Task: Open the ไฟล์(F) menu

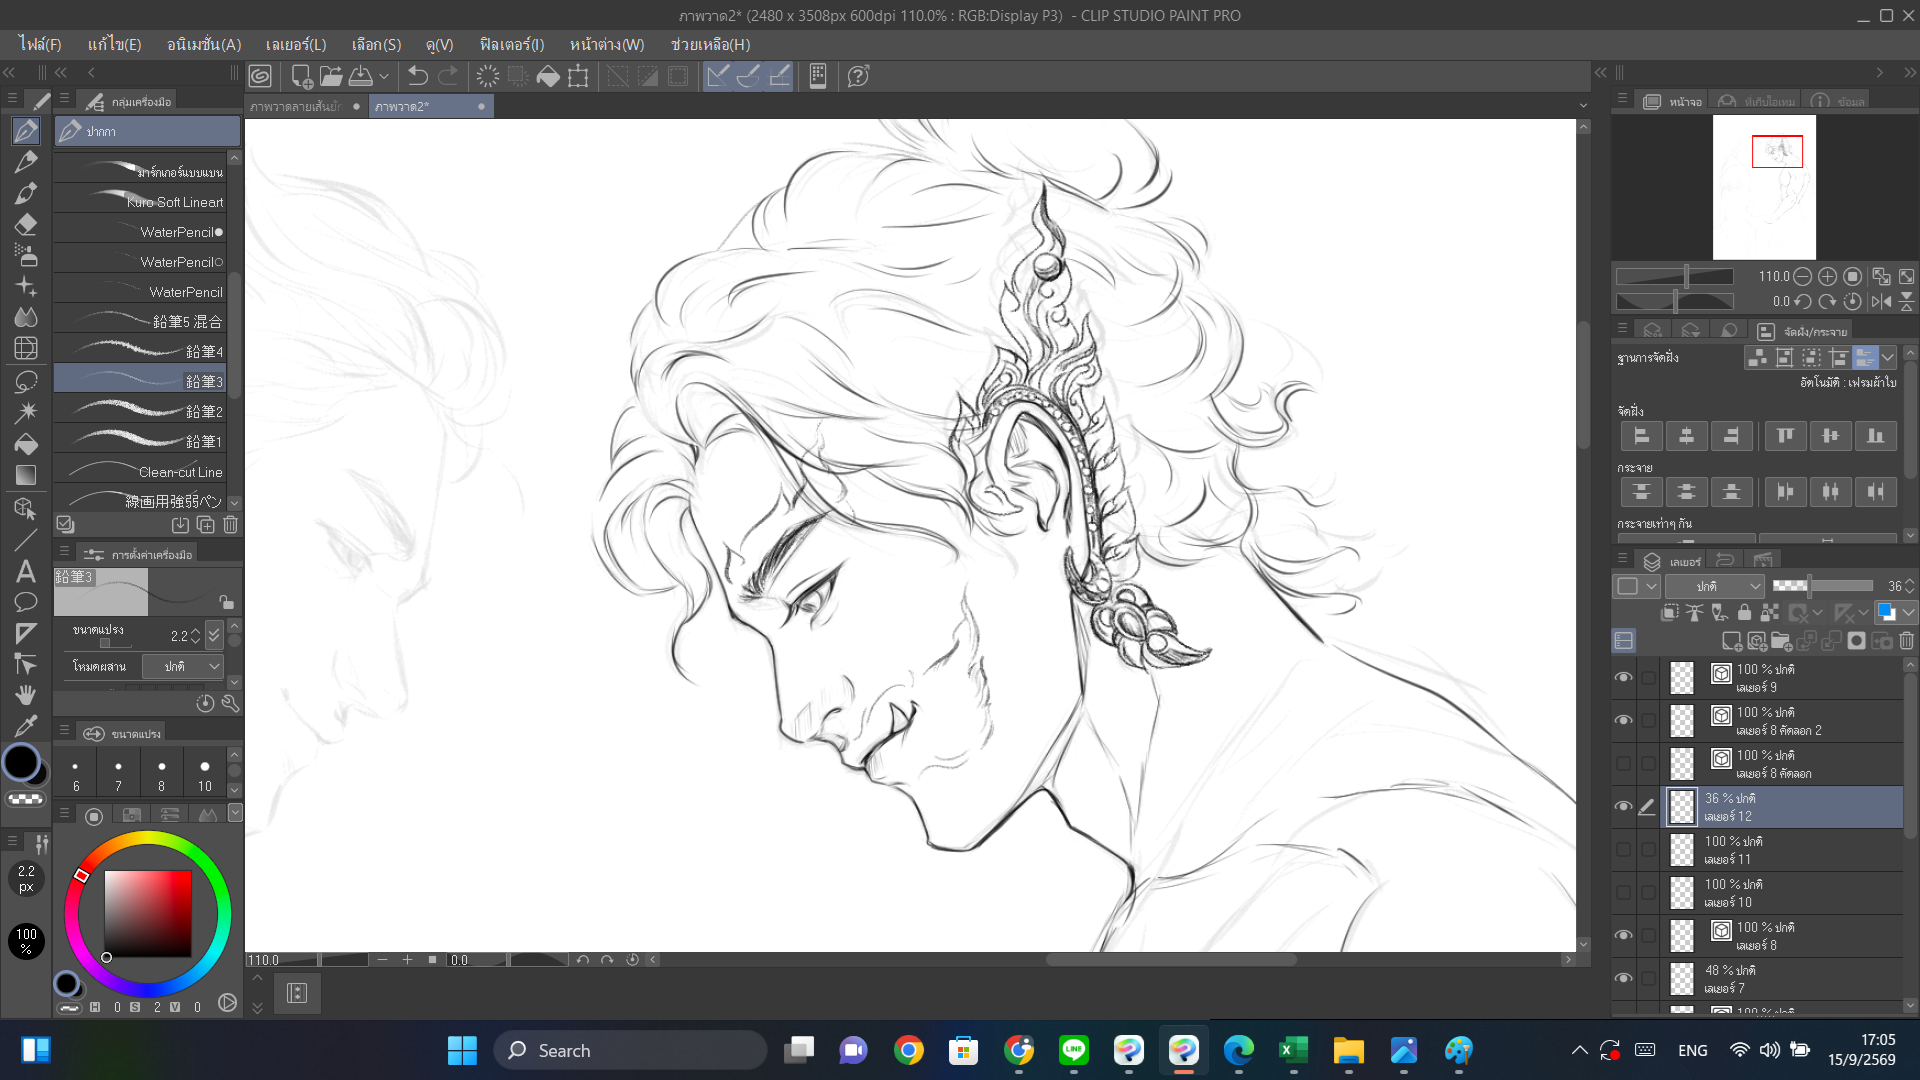Action: click(40, 45)
